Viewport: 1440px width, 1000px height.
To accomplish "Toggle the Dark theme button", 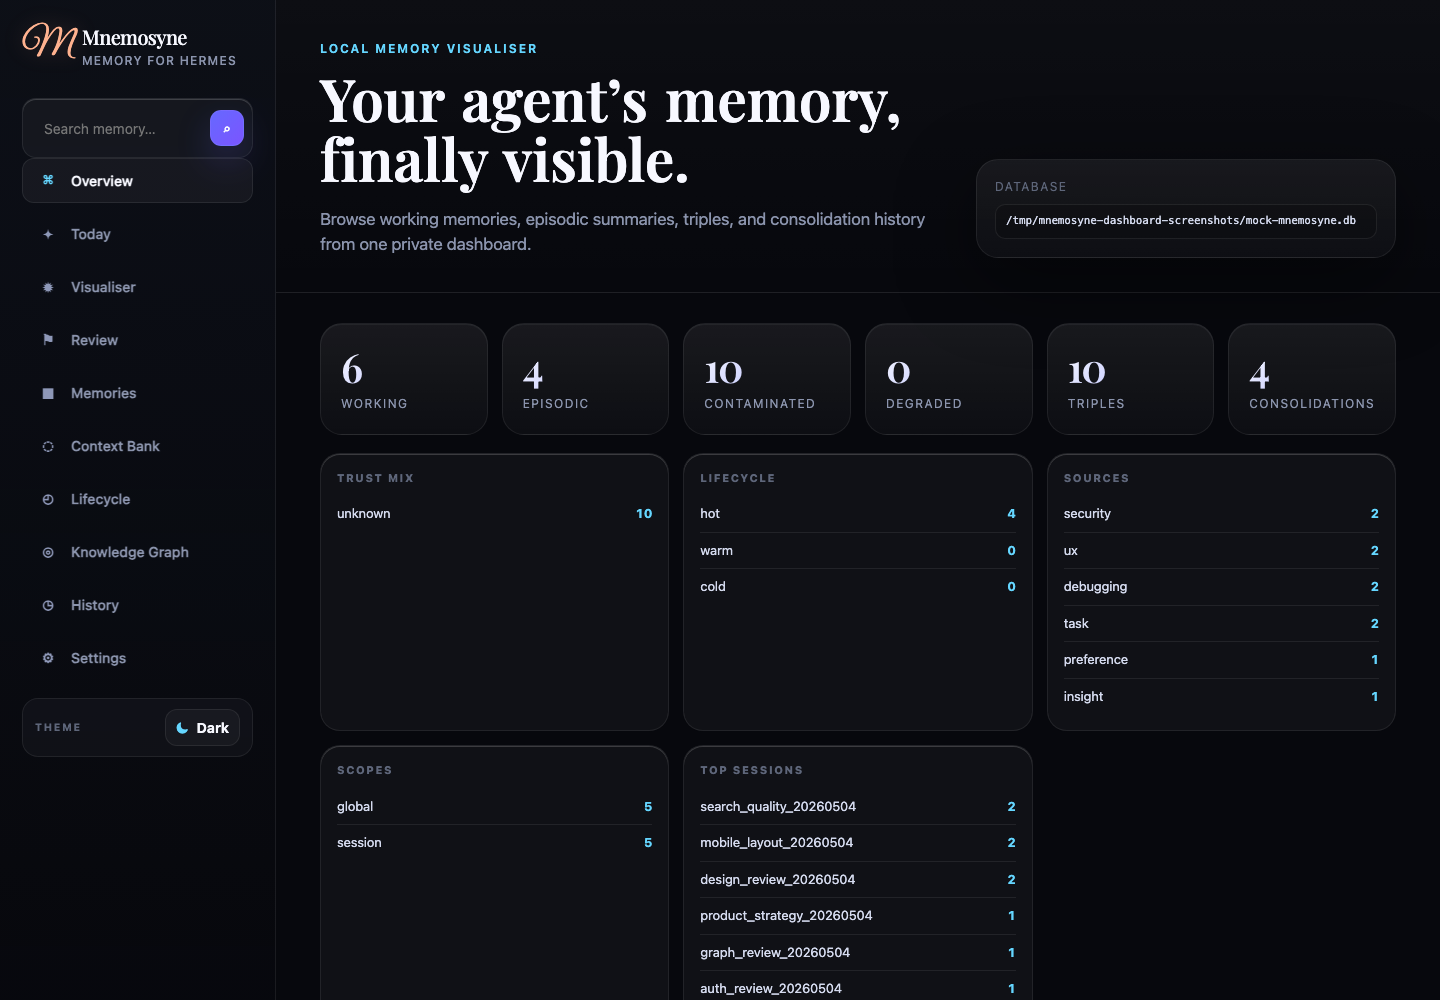I will (x=202, y=728).
